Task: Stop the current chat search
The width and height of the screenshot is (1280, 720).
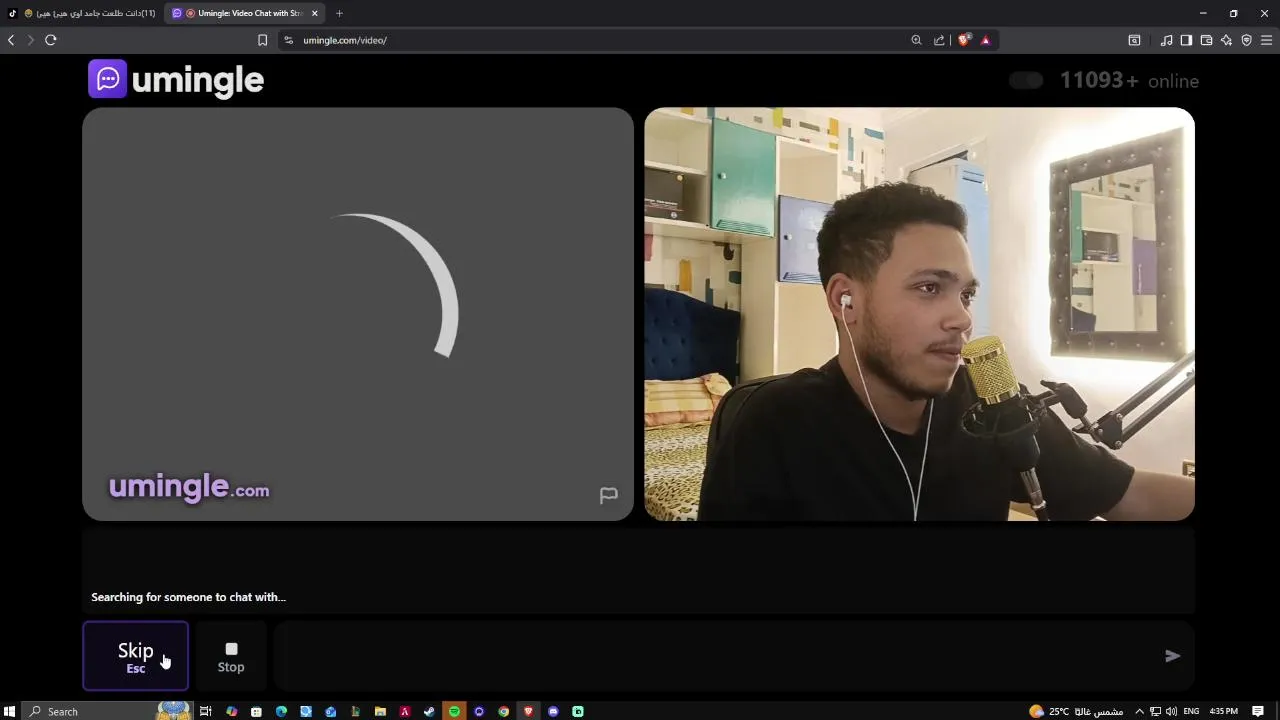Action: 231,656
